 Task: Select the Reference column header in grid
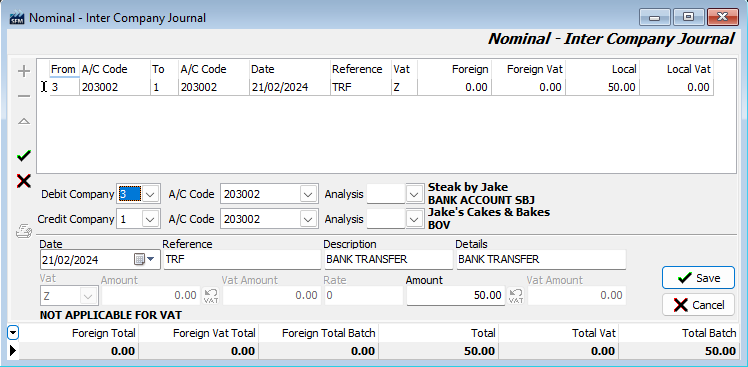[357, 69]
